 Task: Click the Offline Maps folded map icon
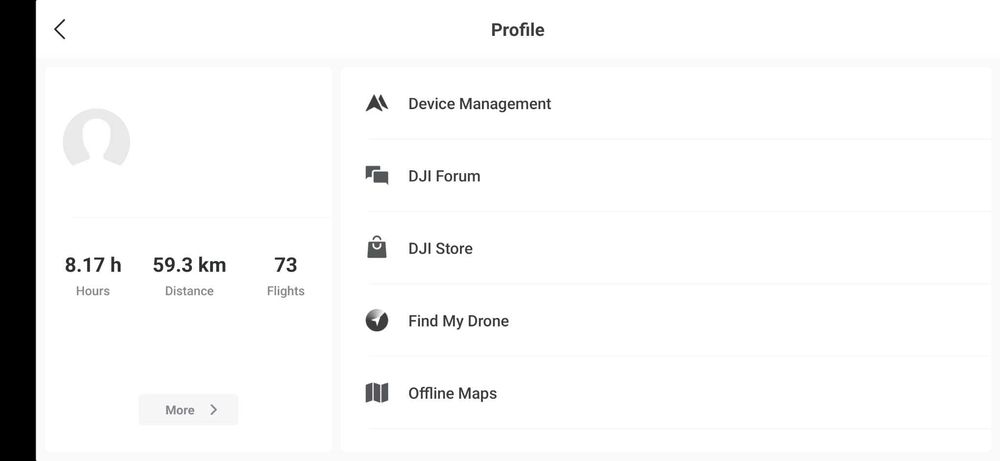click(377, 393)
